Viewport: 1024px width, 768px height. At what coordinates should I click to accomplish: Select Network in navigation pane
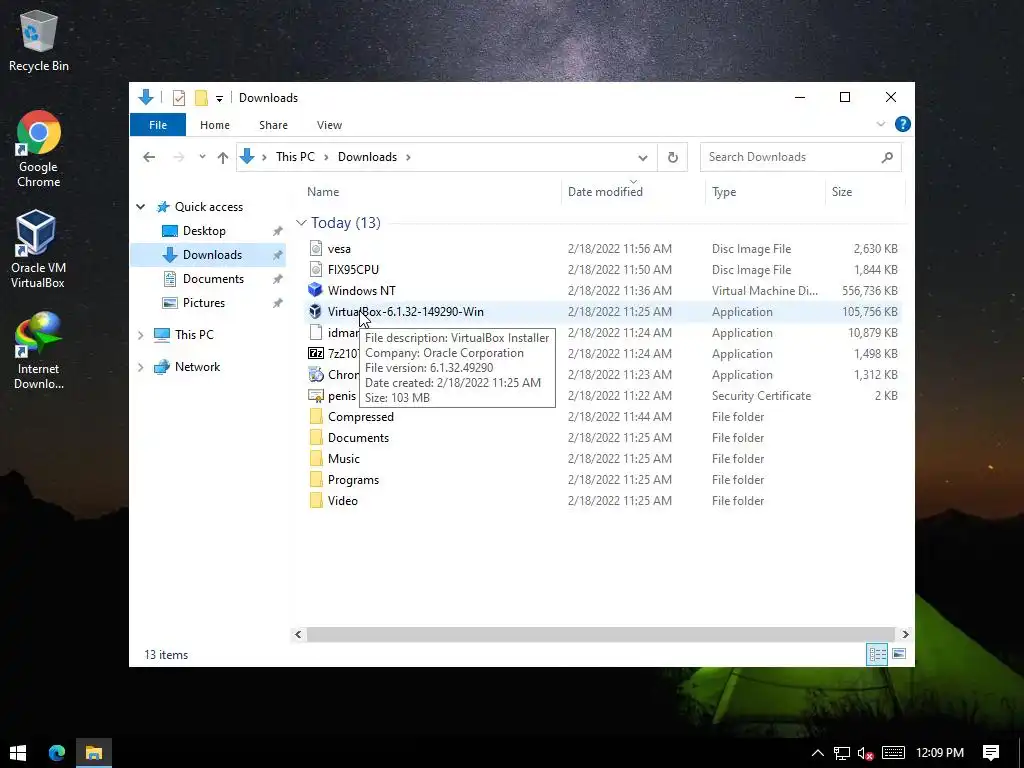point(197,367)
